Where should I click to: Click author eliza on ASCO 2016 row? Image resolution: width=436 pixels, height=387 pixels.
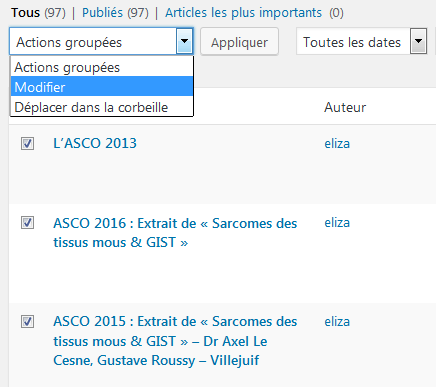[337, 223]
